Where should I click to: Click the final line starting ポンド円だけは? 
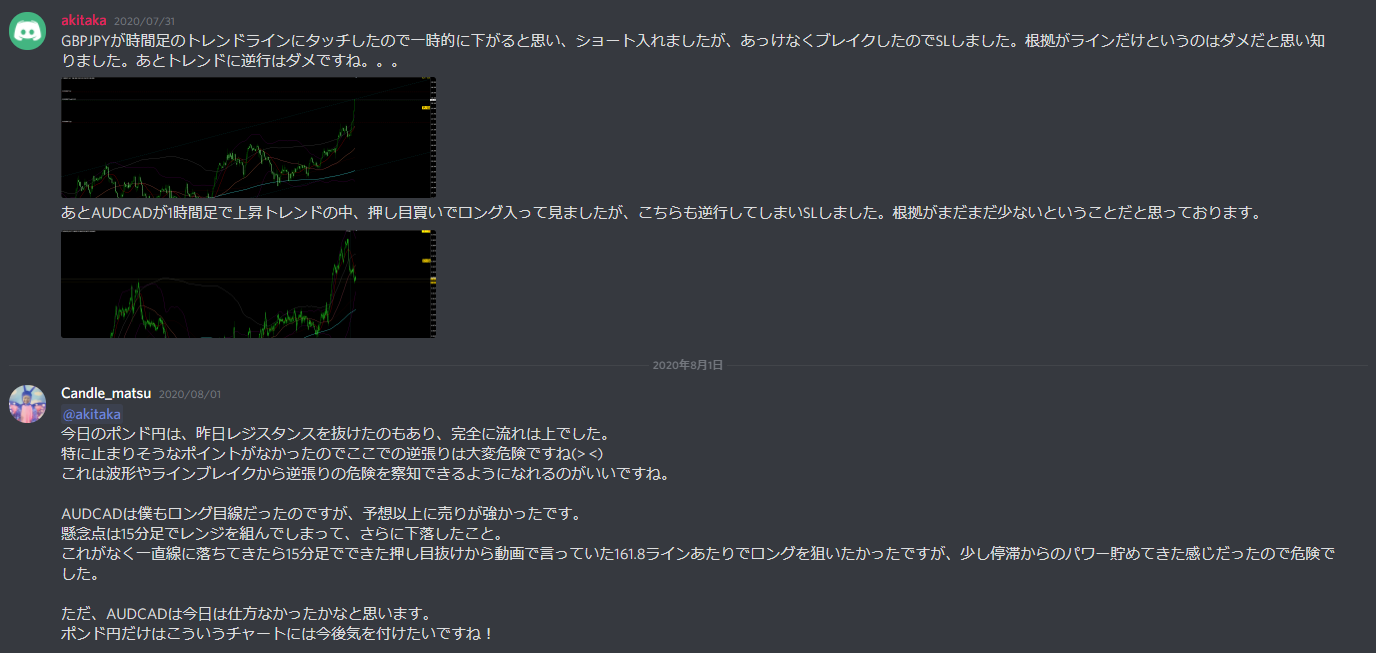tap(277, 634)
